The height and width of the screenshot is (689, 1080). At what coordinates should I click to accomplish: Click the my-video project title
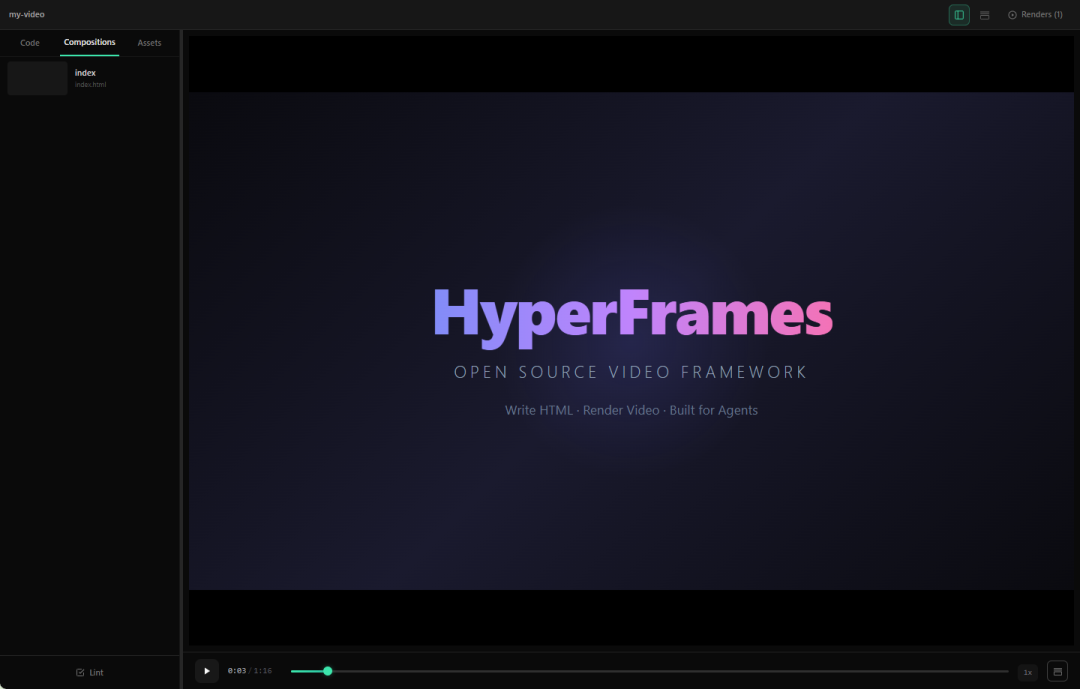pyautogui.click(x=27, y=15)
